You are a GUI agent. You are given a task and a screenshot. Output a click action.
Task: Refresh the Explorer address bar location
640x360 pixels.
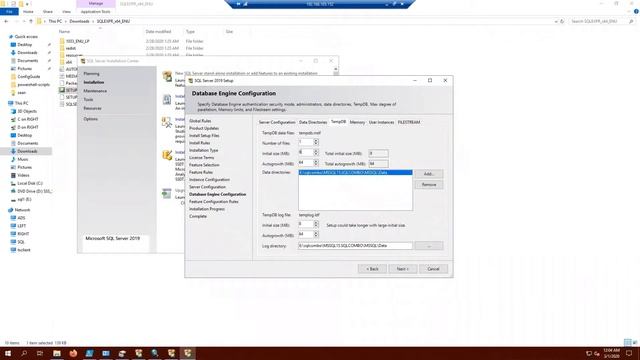tap(562, 21)
